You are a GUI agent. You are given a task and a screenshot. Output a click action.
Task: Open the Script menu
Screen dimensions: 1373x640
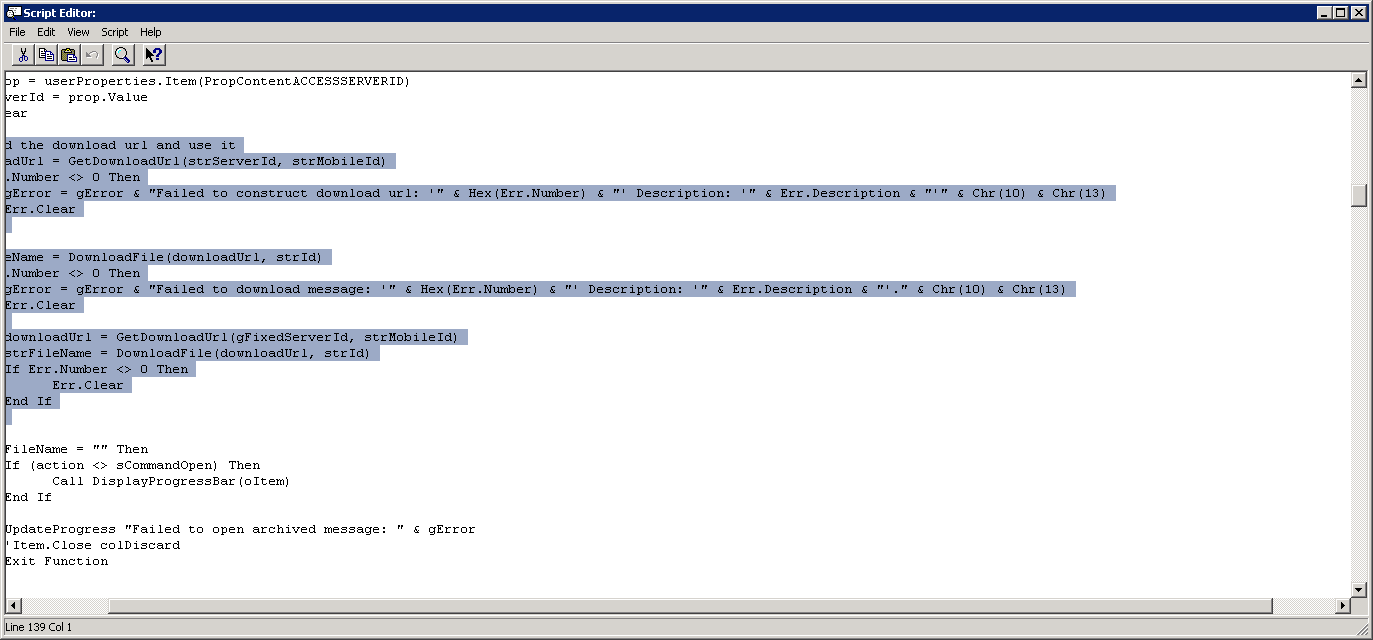pyautogui.click(x=115, y=32)
